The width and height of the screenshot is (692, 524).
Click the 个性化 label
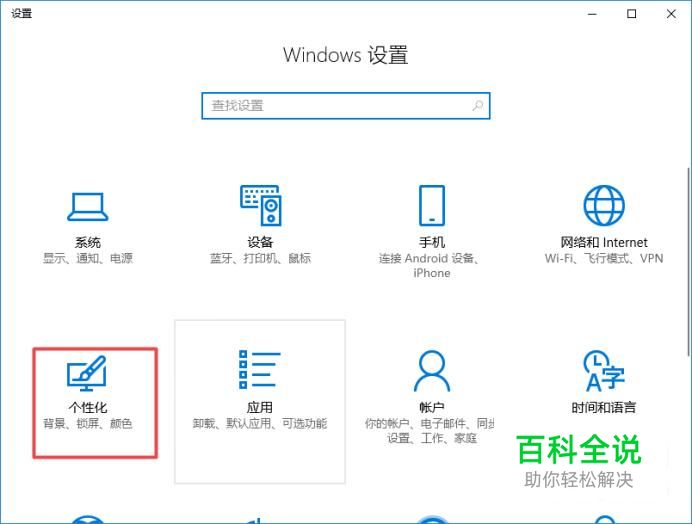(x=87, y=407)
